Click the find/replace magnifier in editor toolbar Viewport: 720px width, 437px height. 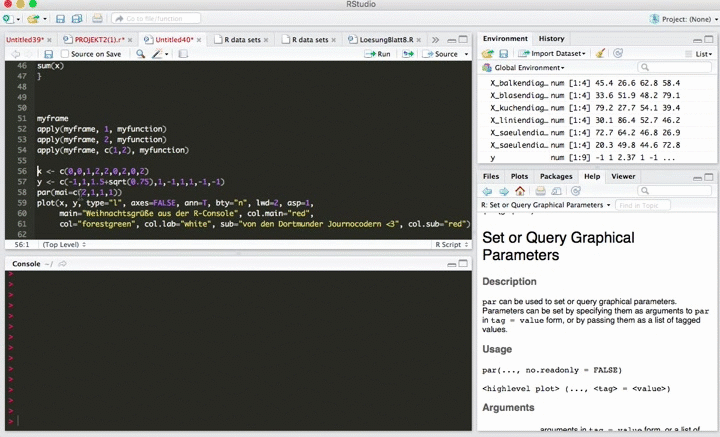141,54
